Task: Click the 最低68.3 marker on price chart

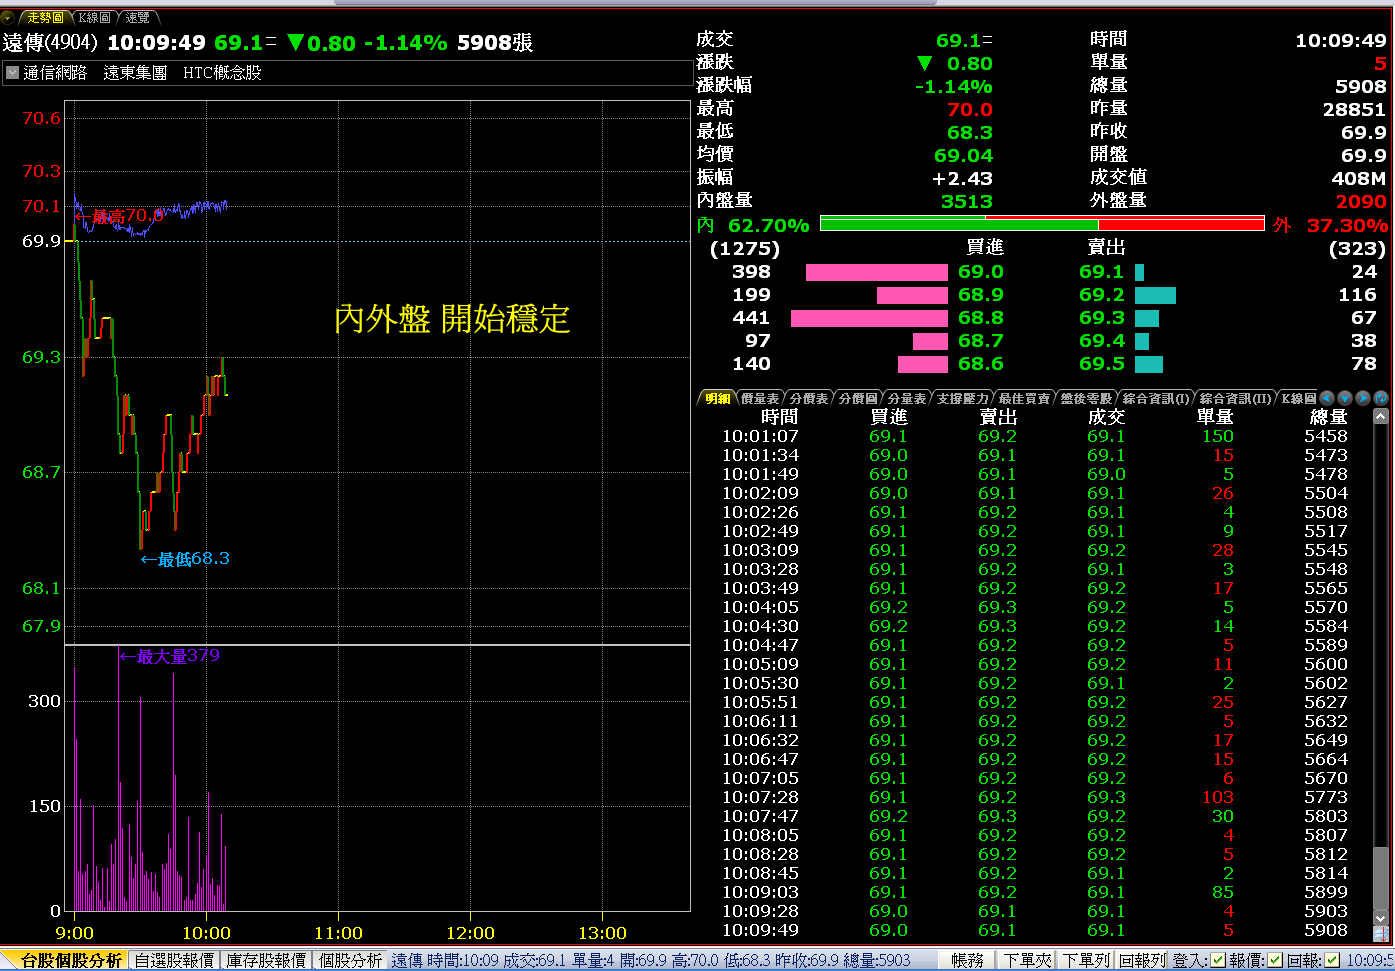Action: click(x=185, y=559)
